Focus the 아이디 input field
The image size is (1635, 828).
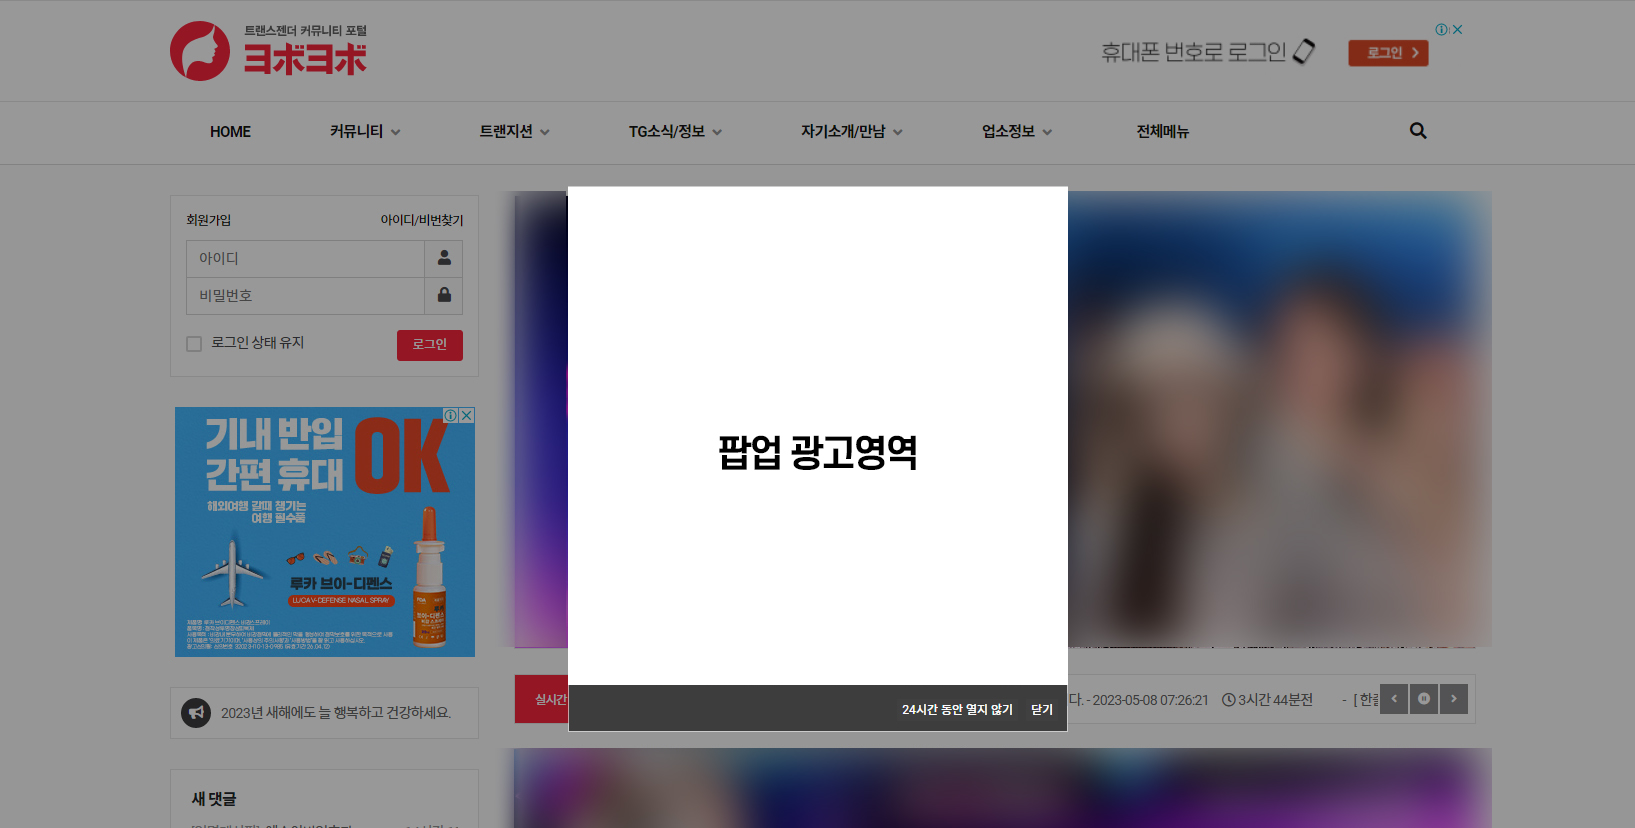305,258
